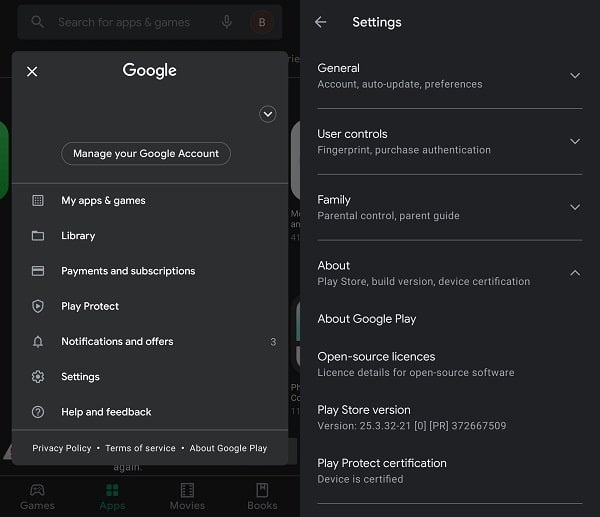Expand the General settings section chevron
This screenshot has height=517, width=600.
pyautogui.click(x=575, y=75)
